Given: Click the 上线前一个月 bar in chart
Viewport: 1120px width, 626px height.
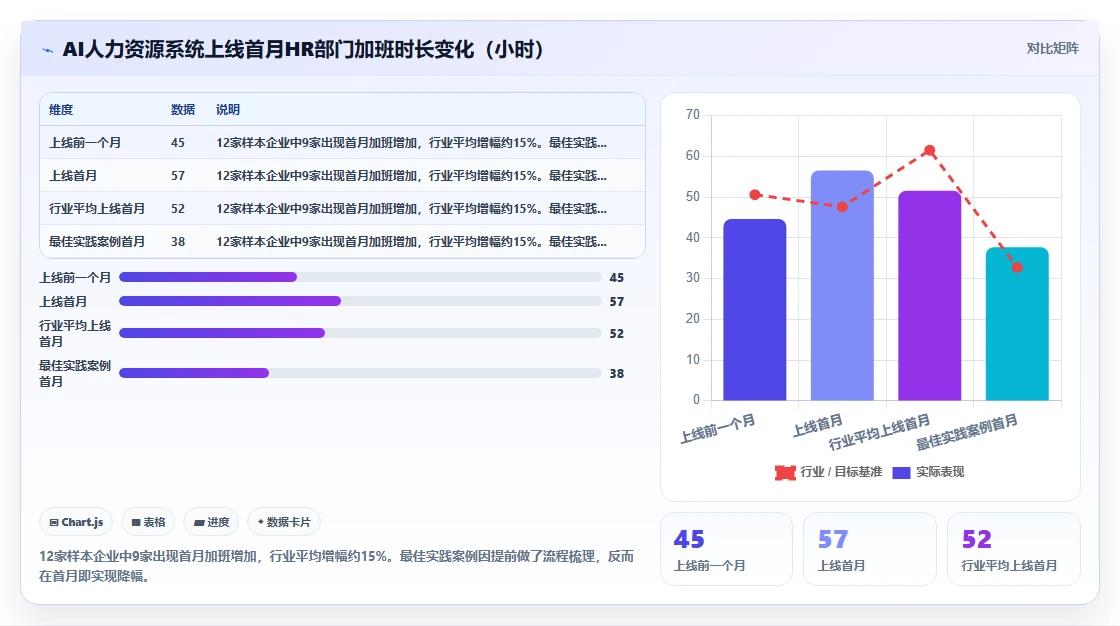Looking at the screenshot, I should pyautogui.click(x=754, y=309).
